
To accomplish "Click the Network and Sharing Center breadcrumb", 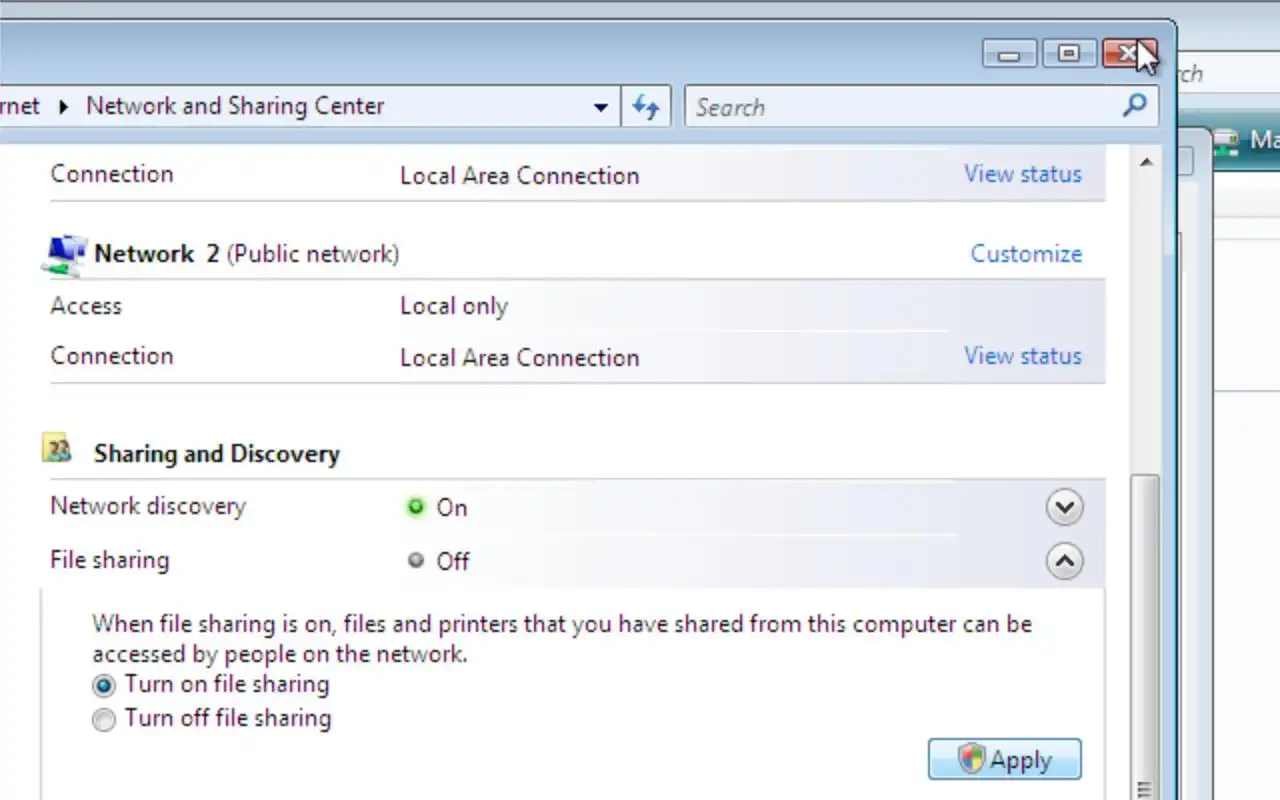I will click(x=235, y=106).
